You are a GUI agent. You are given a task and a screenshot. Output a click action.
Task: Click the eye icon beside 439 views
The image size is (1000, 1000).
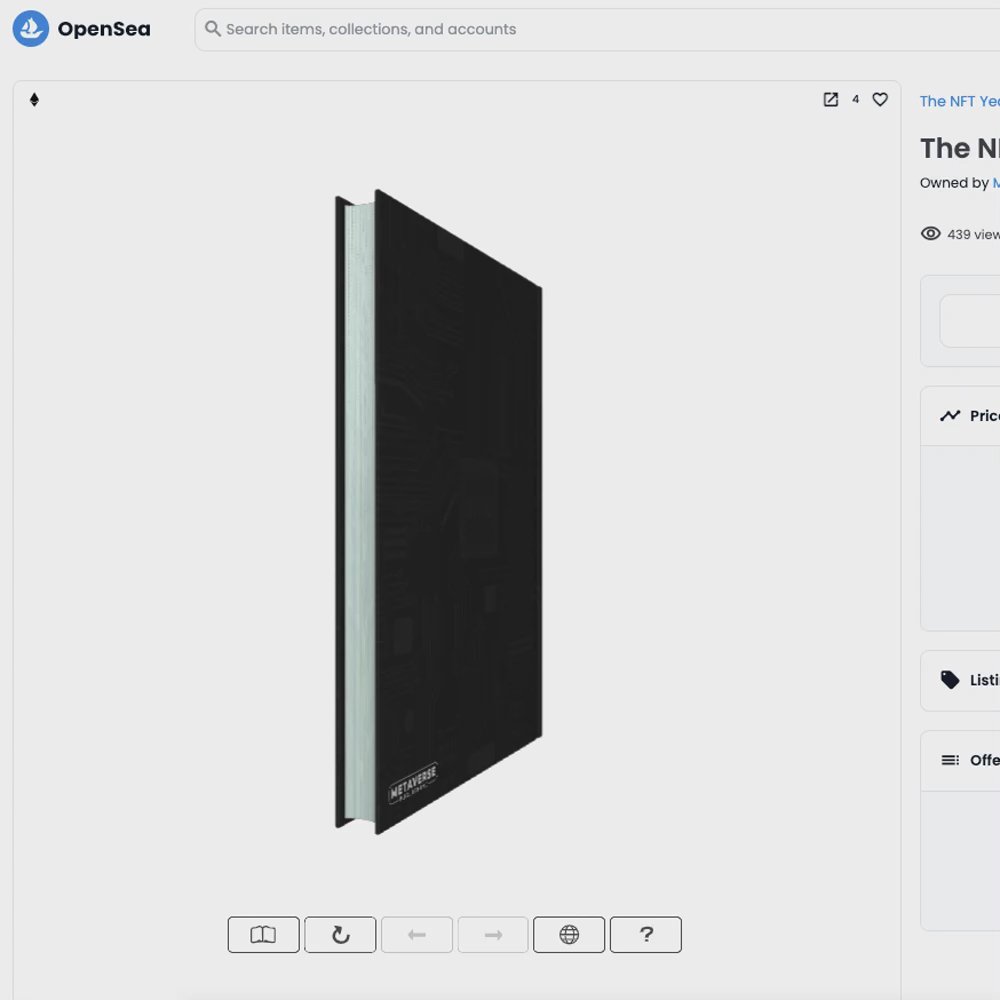point(930,233)
